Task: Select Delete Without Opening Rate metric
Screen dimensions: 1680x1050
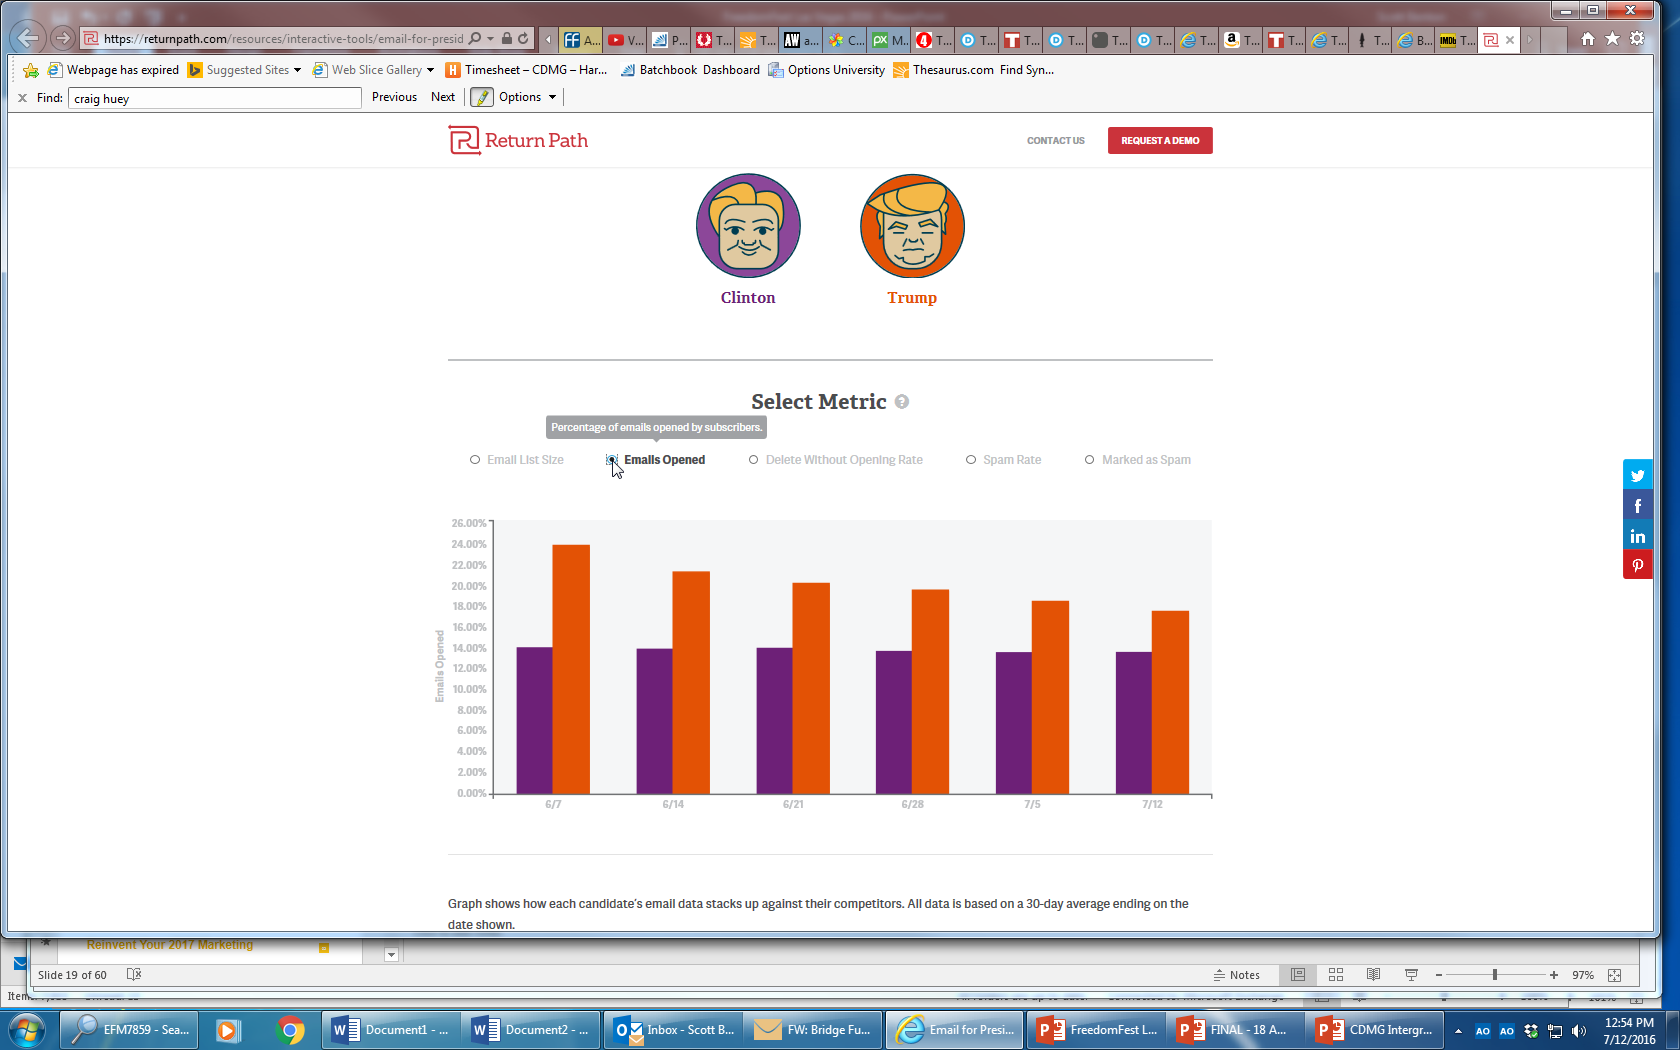Action: 754,460
